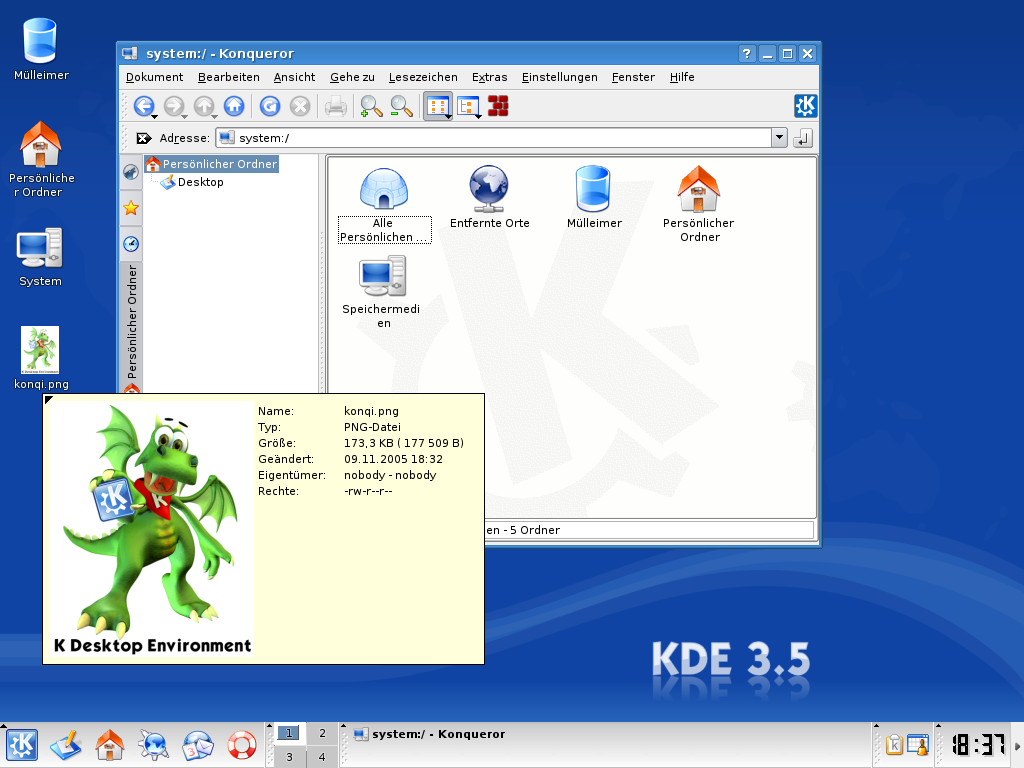Image resolution: width=1024 pixels, height=768 pixels.
Task: Open the Gehe zu menu
Action: tap(352, 77)
